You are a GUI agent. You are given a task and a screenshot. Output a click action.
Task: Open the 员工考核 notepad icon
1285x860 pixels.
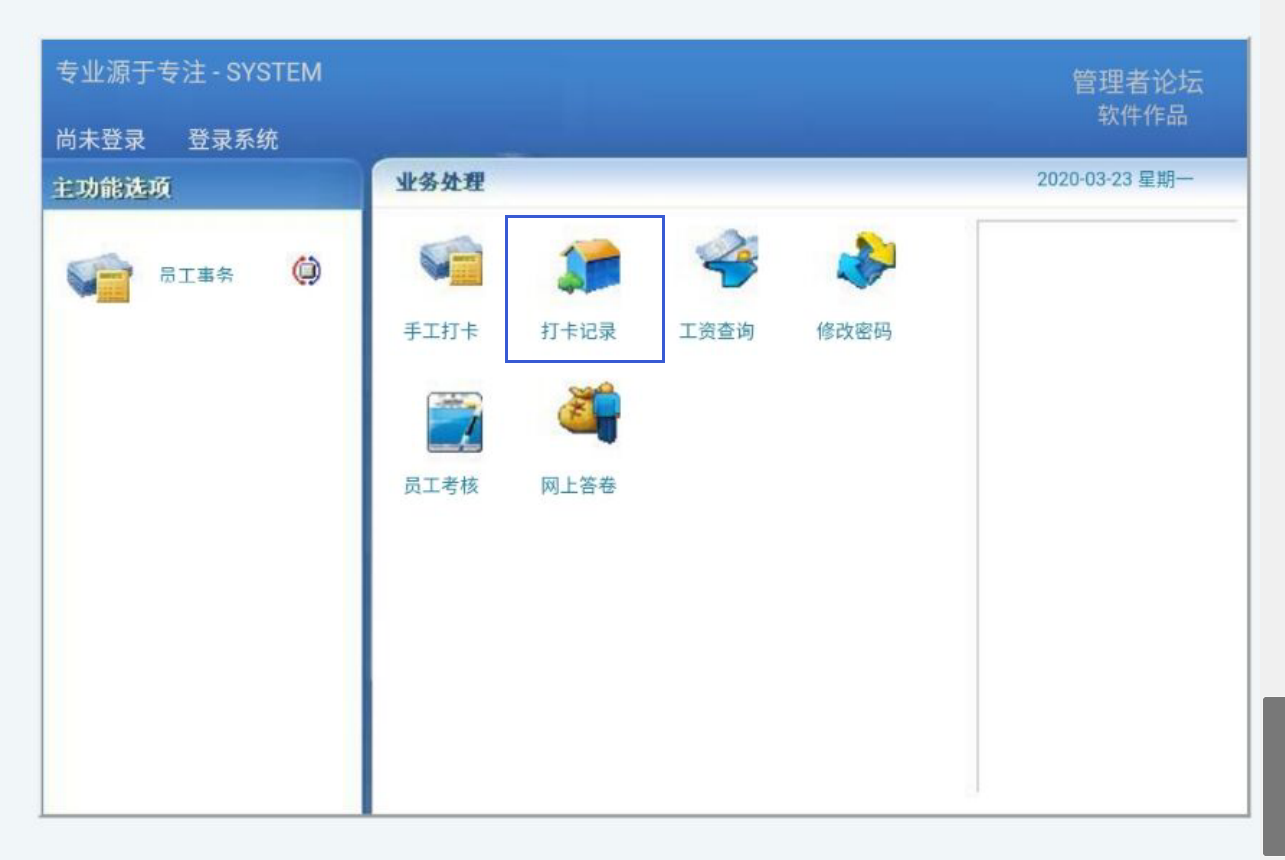click(453, 422)
